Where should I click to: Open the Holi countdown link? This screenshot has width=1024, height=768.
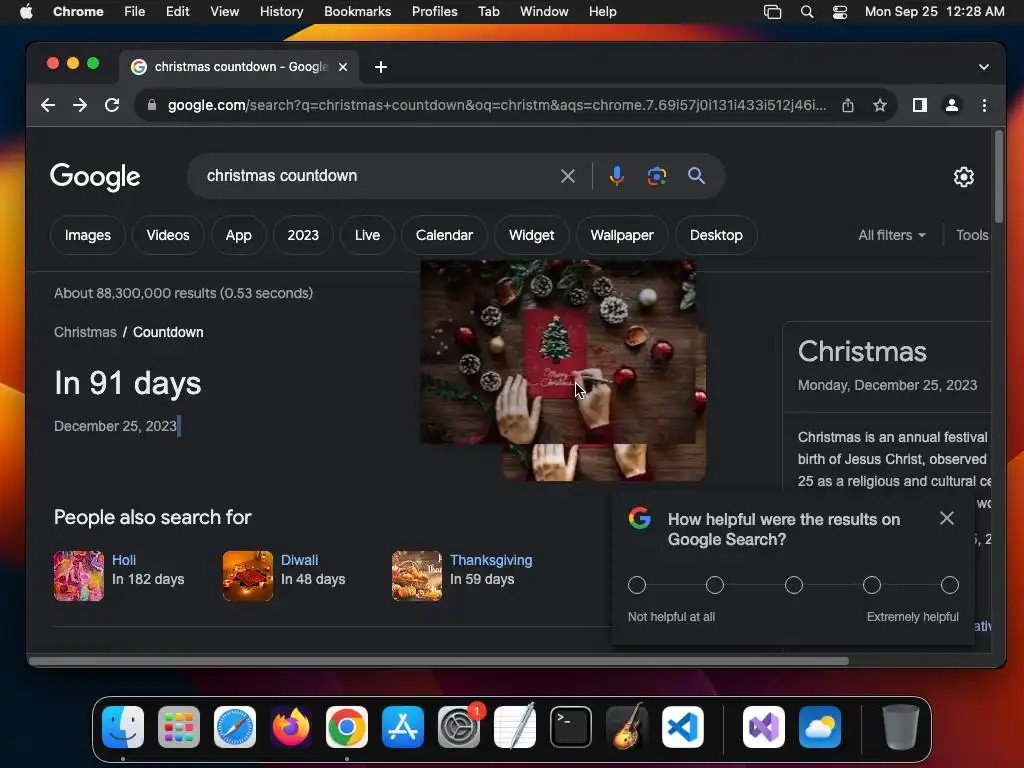pyautogui.click(x=123, y=560)
